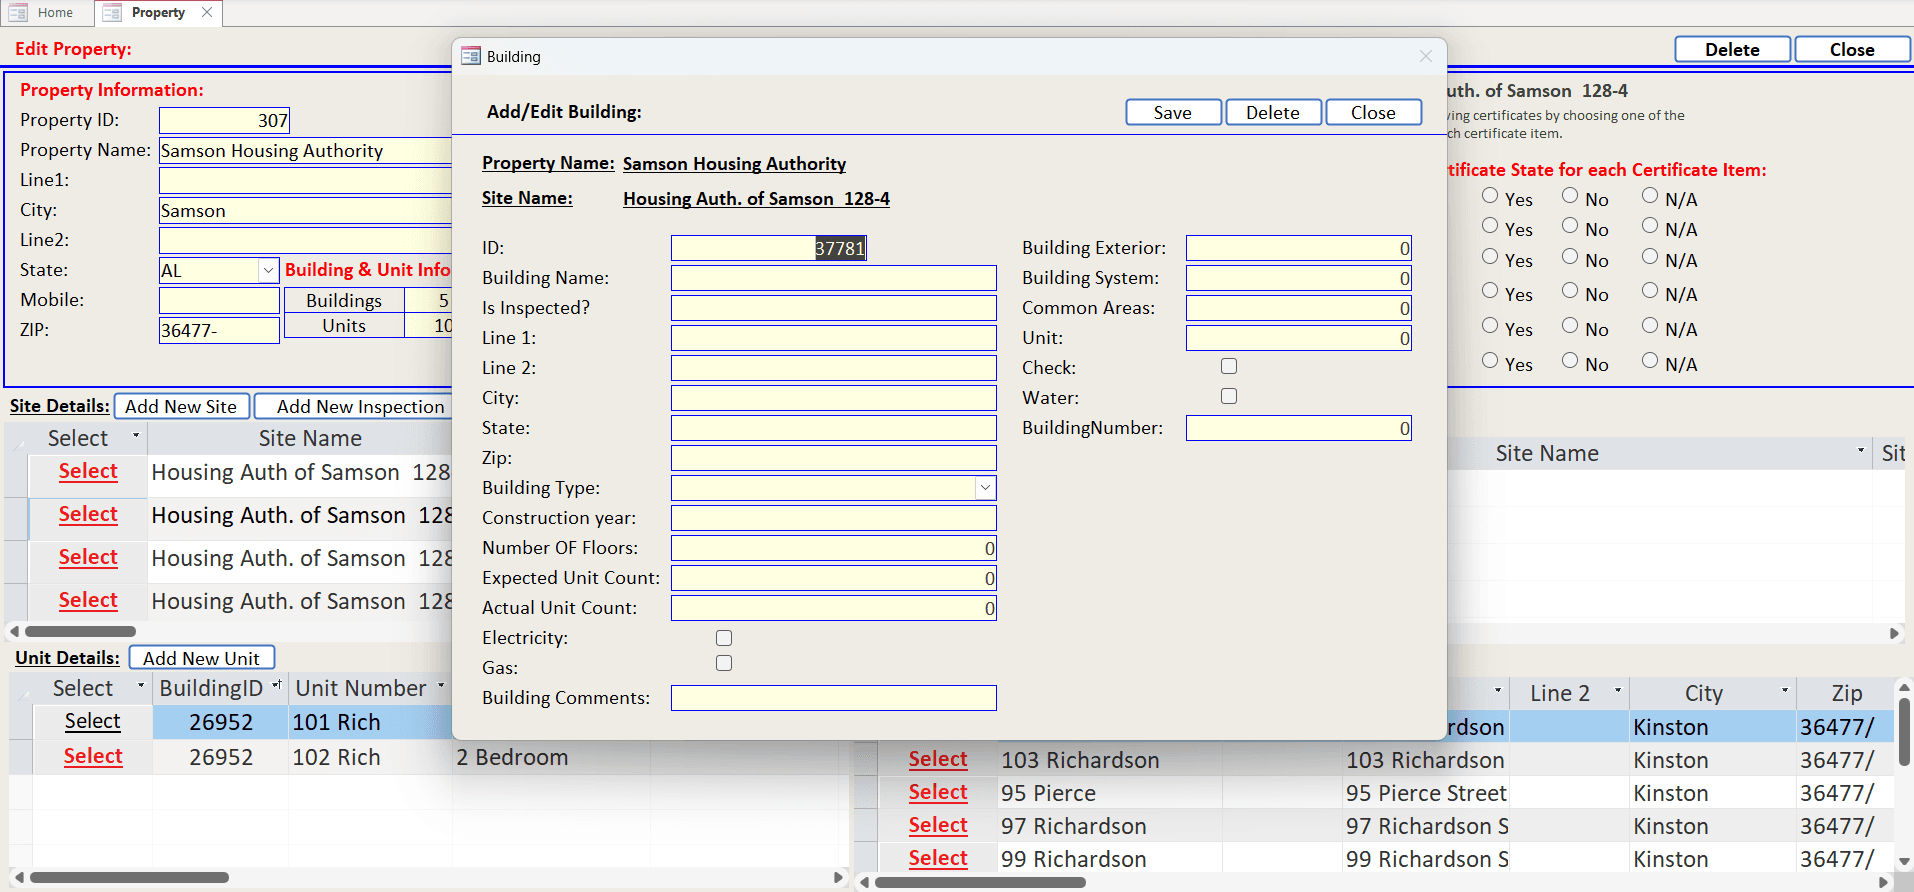Click the Building dialog form icon

(x=471, y=57)
